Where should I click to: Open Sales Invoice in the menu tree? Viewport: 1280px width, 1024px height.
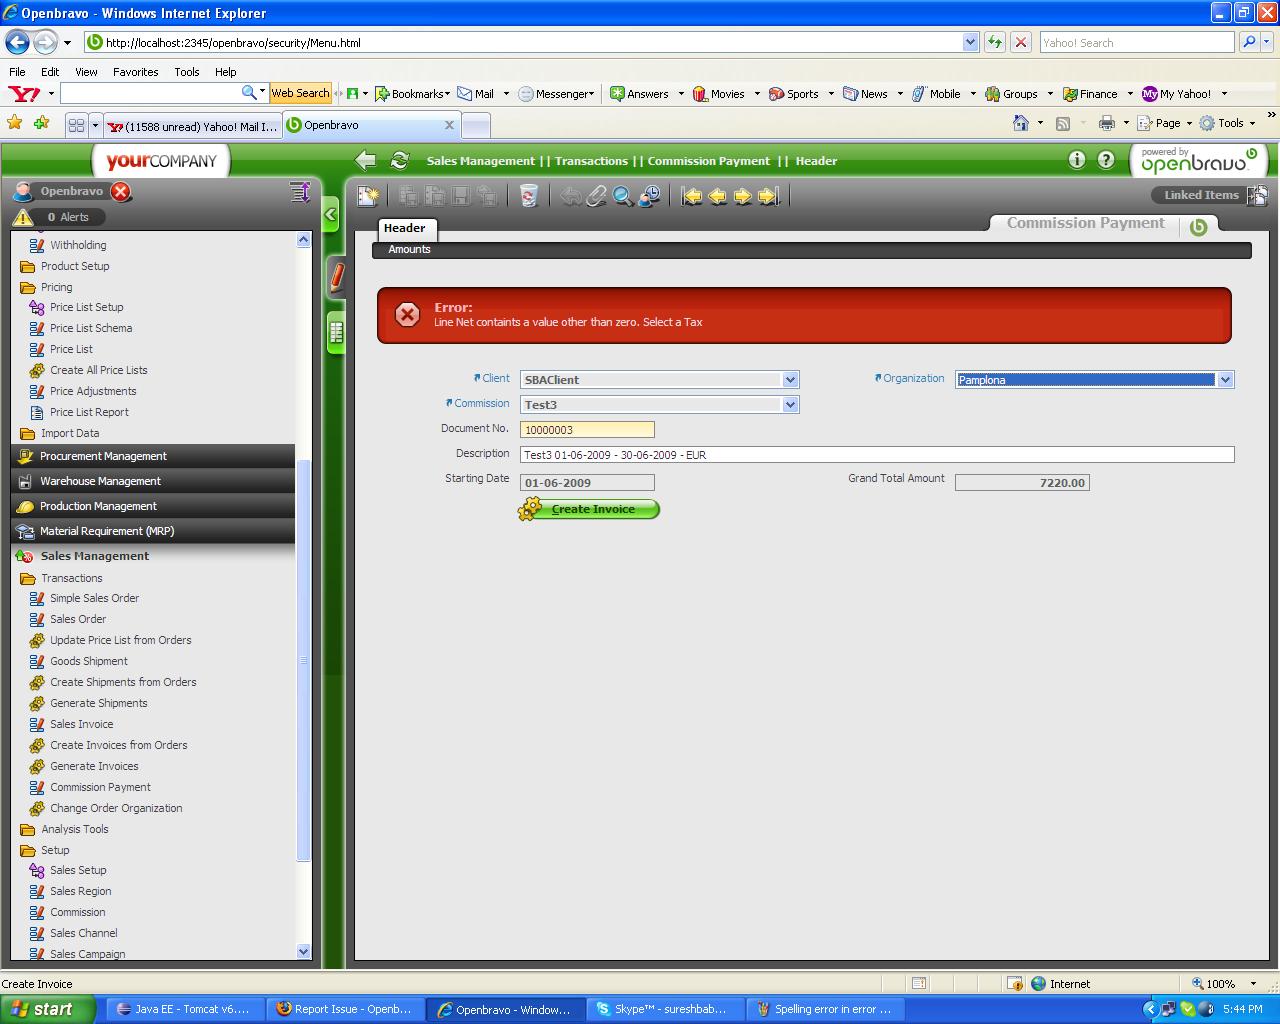click(x=81, y=724)
